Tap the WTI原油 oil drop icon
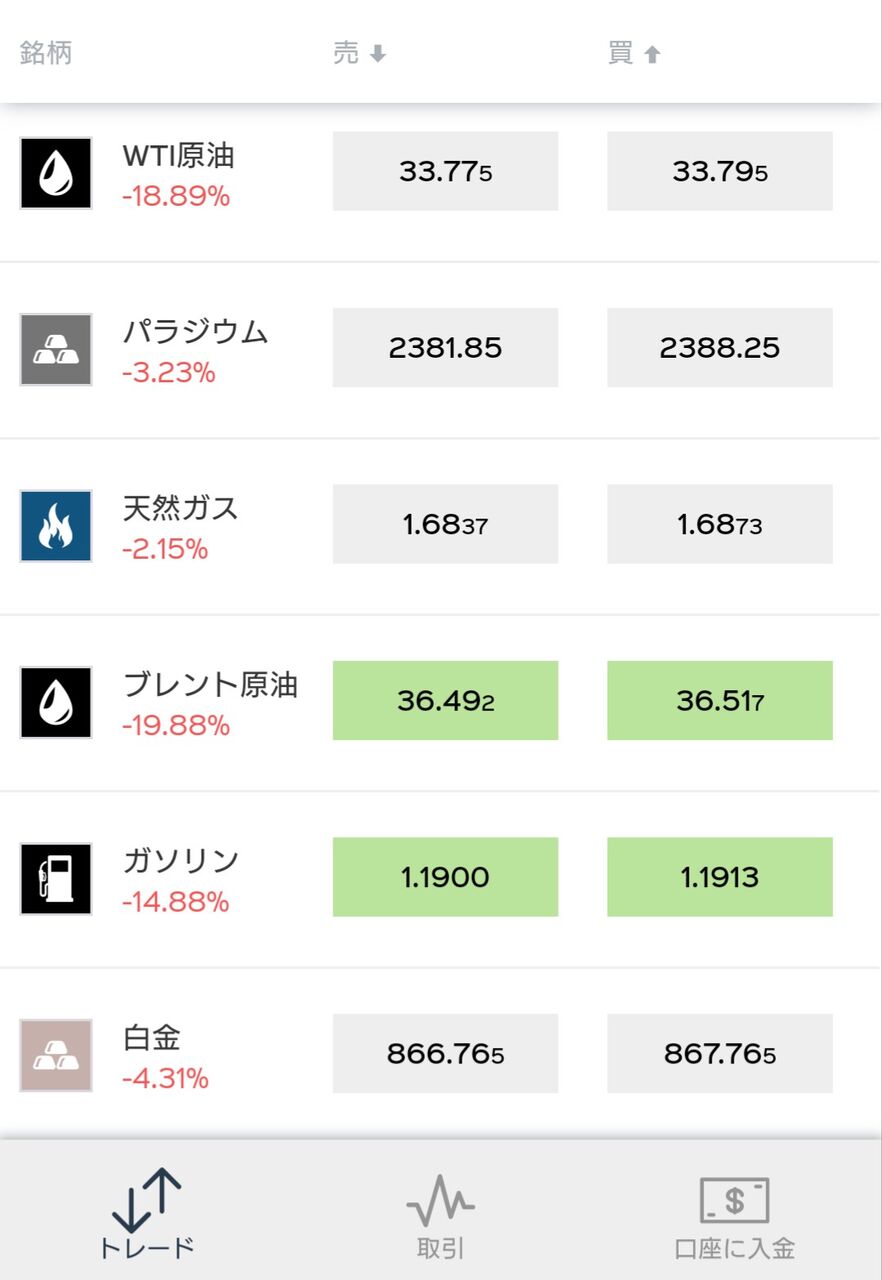Viewport: 882px width, 1280px height. tap(56, 173)
